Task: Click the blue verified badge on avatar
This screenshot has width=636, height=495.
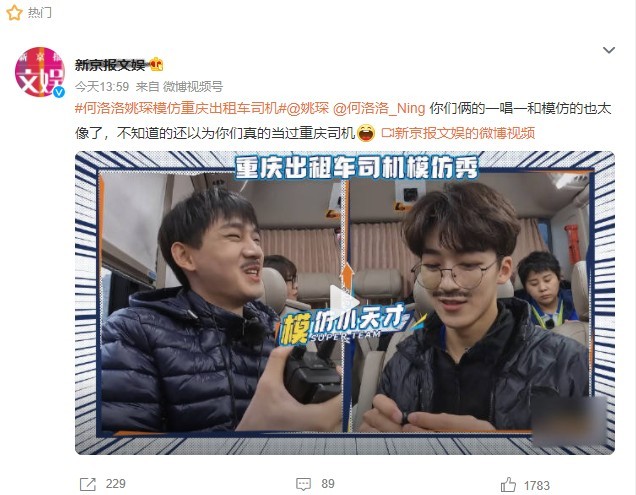Action: (59, 92)
